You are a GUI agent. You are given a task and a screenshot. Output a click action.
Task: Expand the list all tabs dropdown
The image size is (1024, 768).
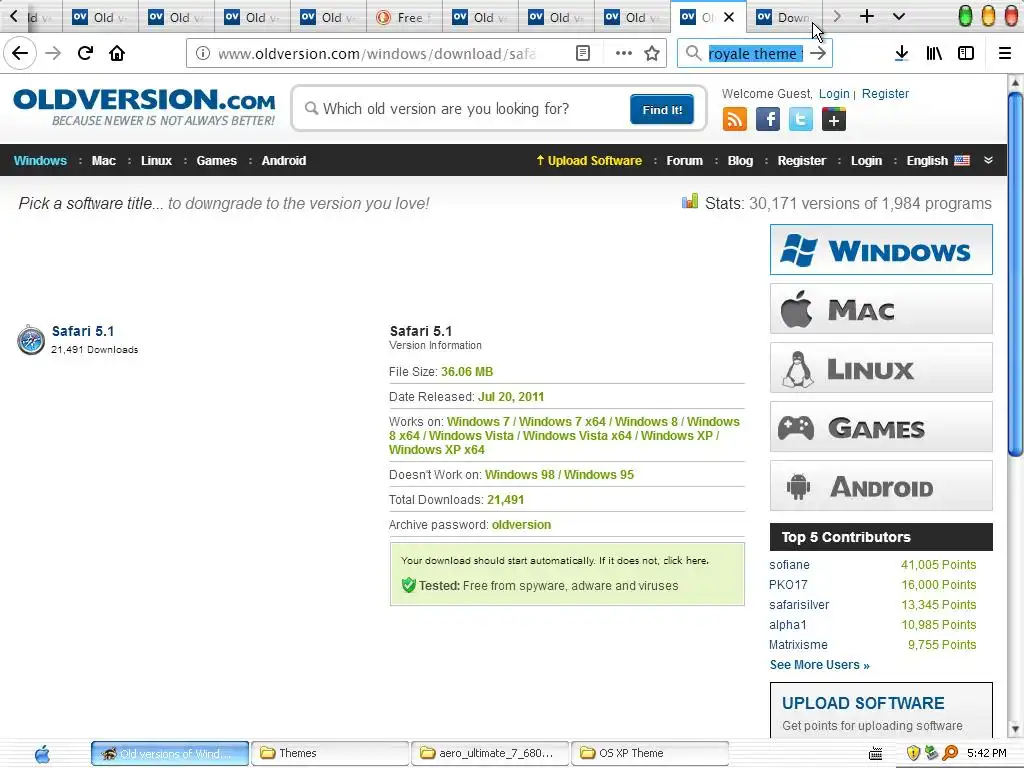pos(899,16)
